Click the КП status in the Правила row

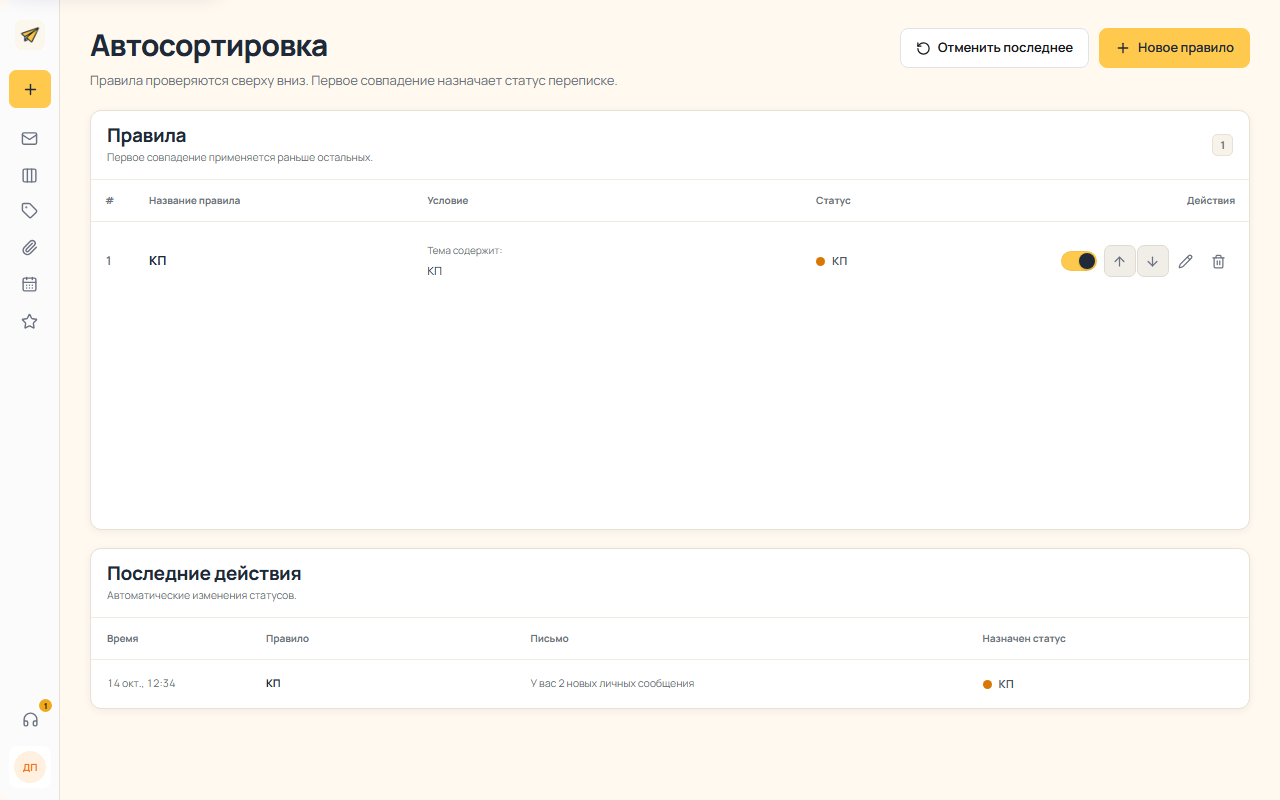pyautogui.click(x=832, y=261)
